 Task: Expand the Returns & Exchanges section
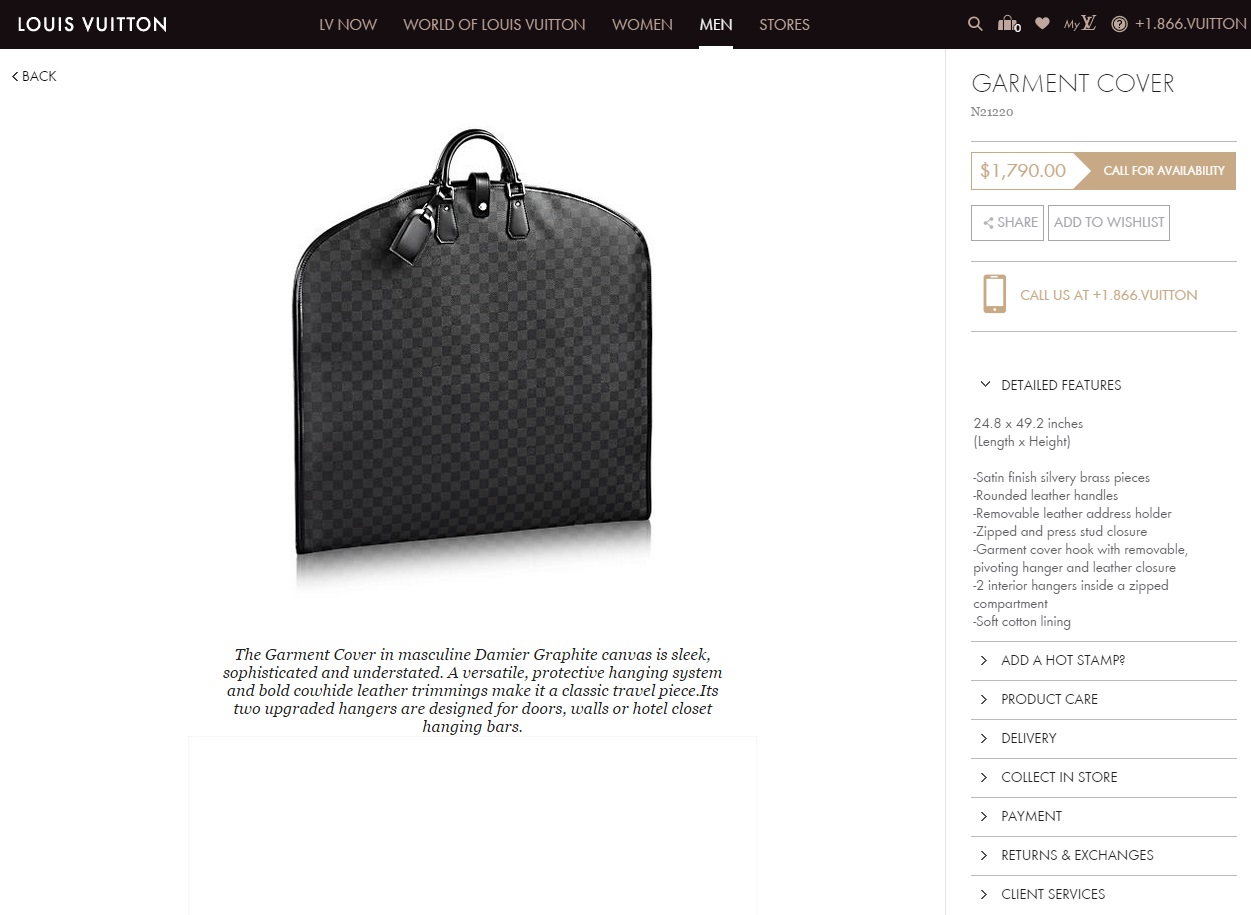(x=1103, y=855)
